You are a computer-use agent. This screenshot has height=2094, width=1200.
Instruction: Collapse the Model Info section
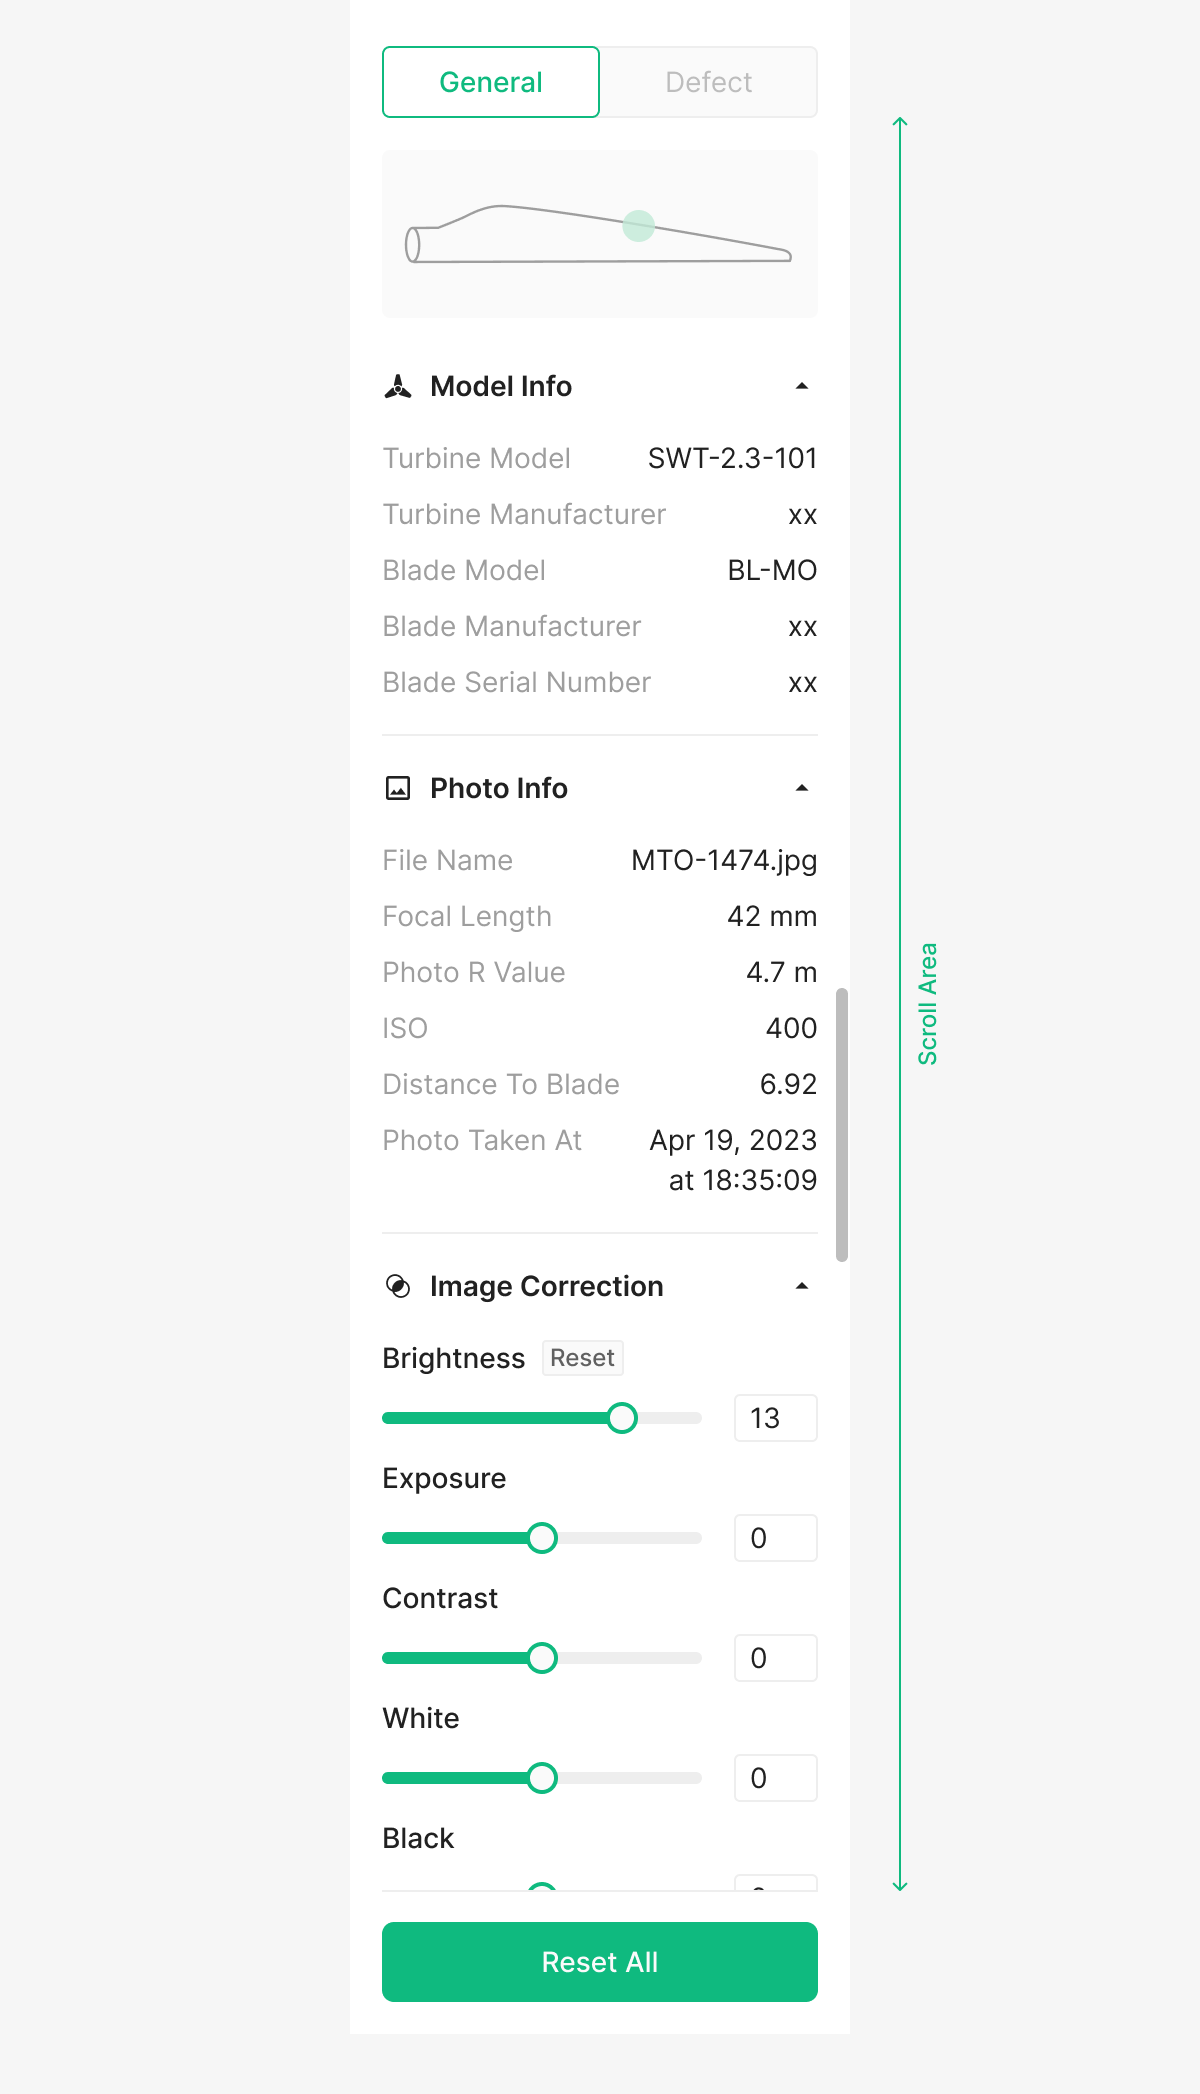pyautogui.click(x=802, y=387)
